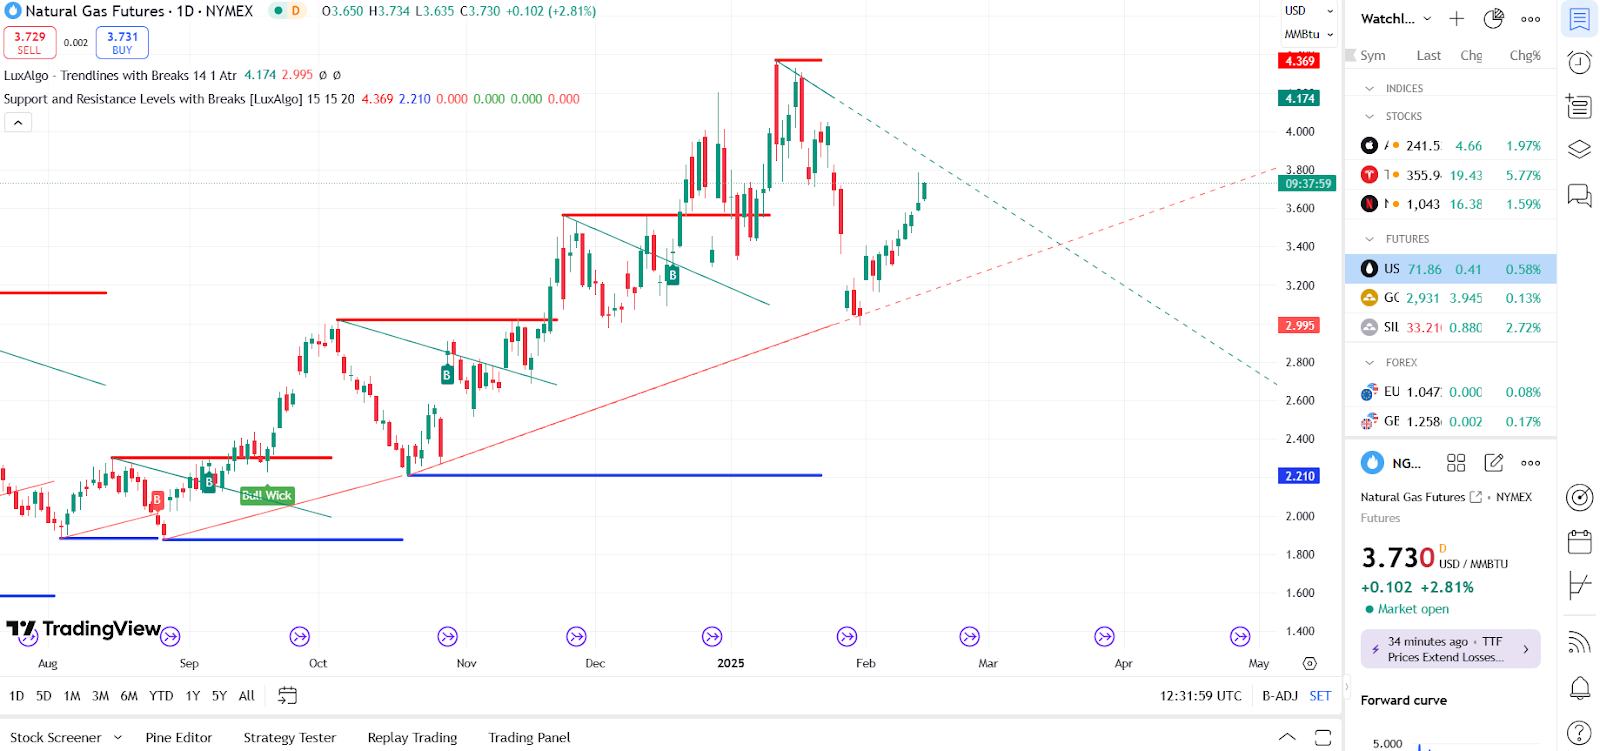Screen dimensions: 1600x751
Task: Click the 3.729 SELL button
Action: 30,43
